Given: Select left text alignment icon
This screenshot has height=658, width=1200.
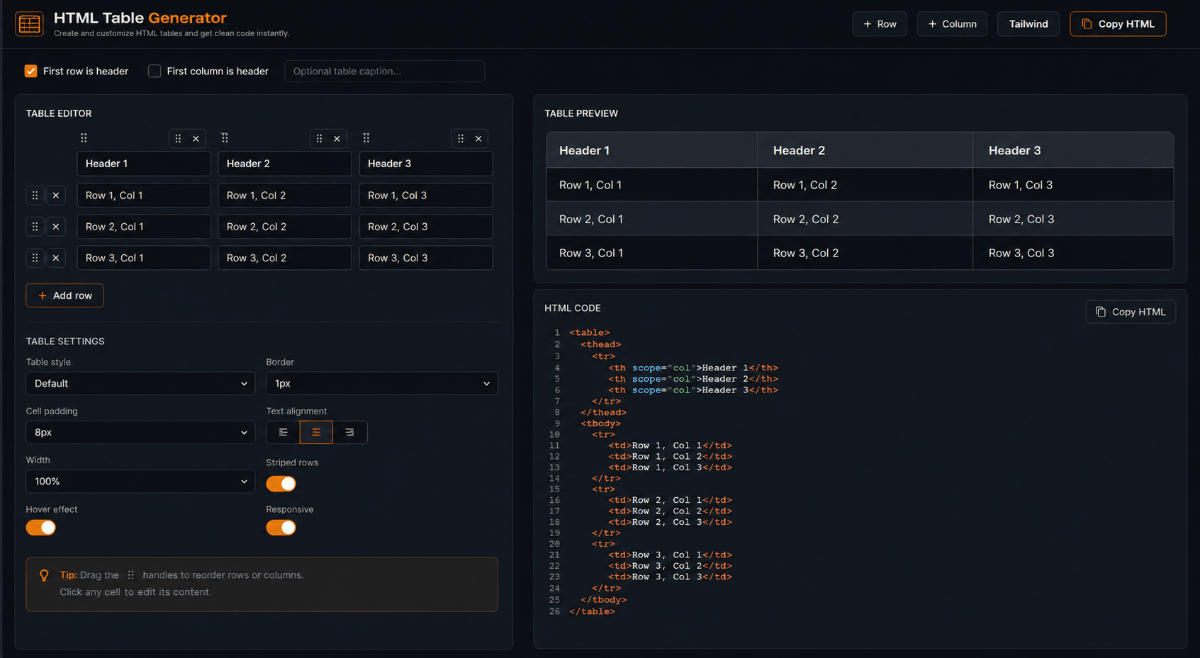Looking at the screenshot, I should point(283,432).
